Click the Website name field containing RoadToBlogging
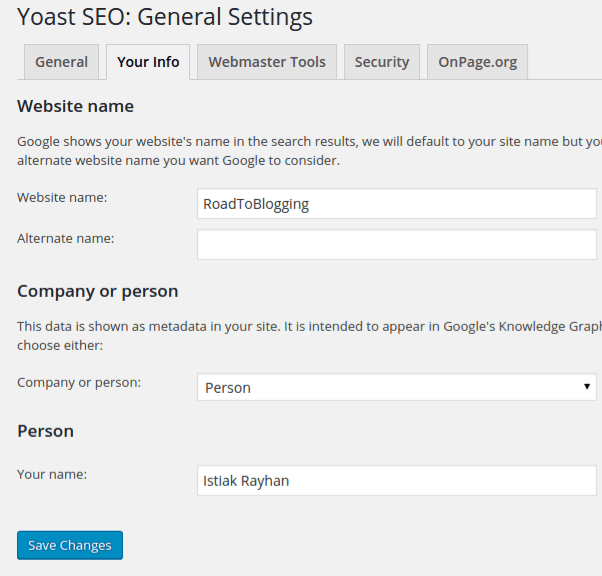 (398, 204)
